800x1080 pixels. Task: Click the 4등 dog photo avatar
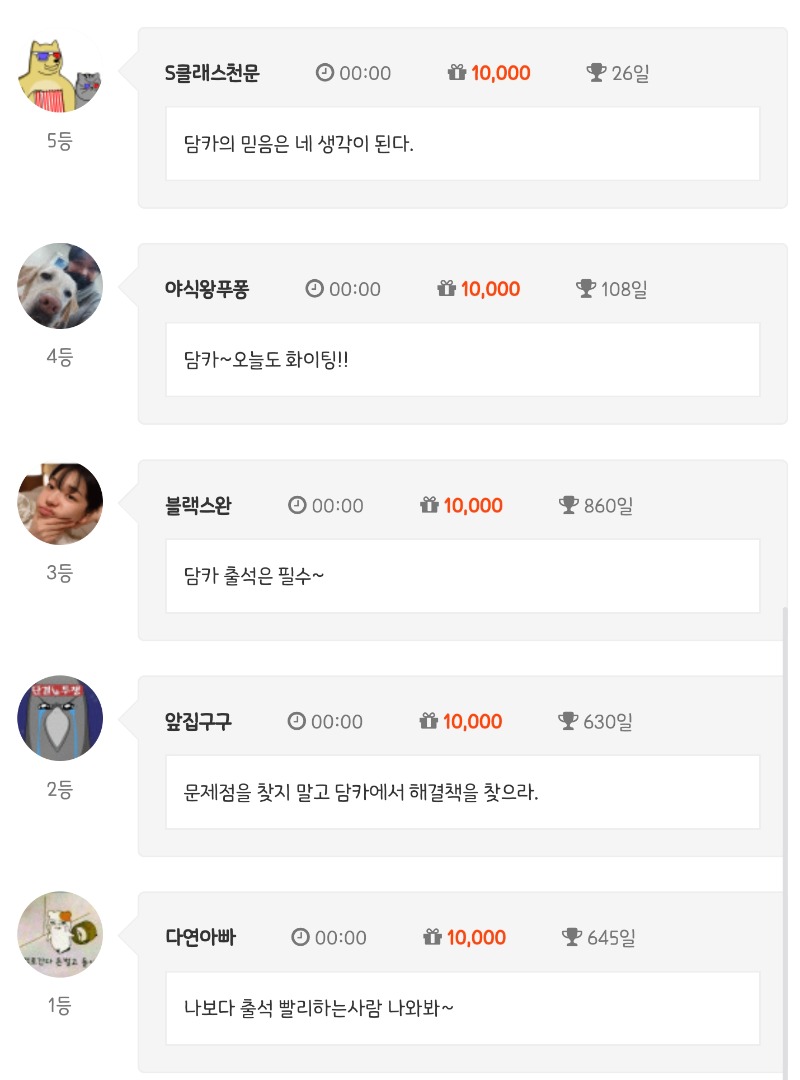[x=60, y=286]
